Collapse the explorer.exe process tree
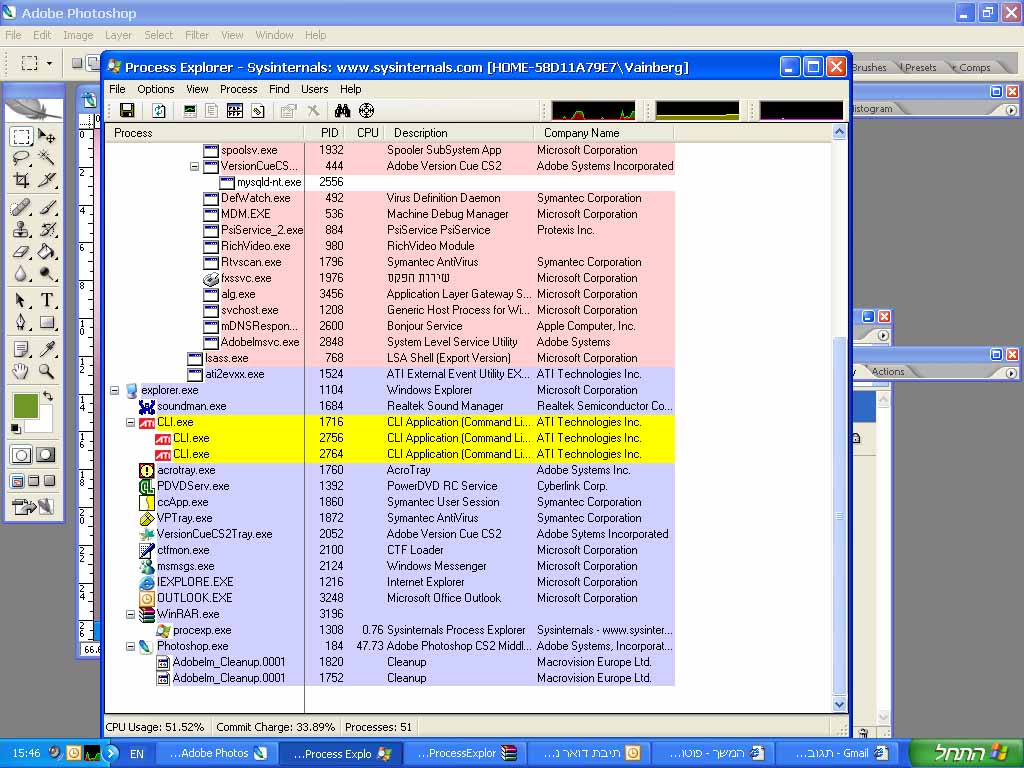 coord(114,391)
